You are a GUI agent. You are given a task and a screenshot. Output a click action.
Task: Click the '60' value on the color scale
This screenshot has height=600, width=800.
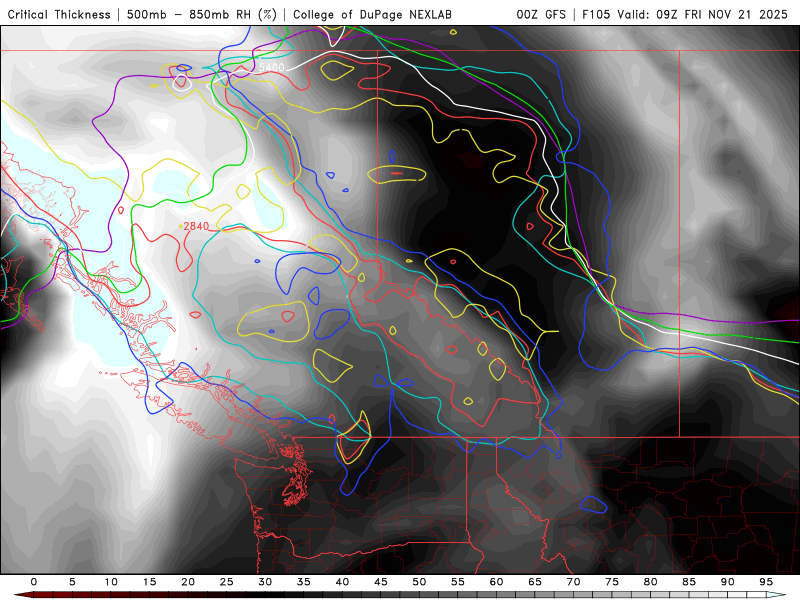click(x=496, y=582)
